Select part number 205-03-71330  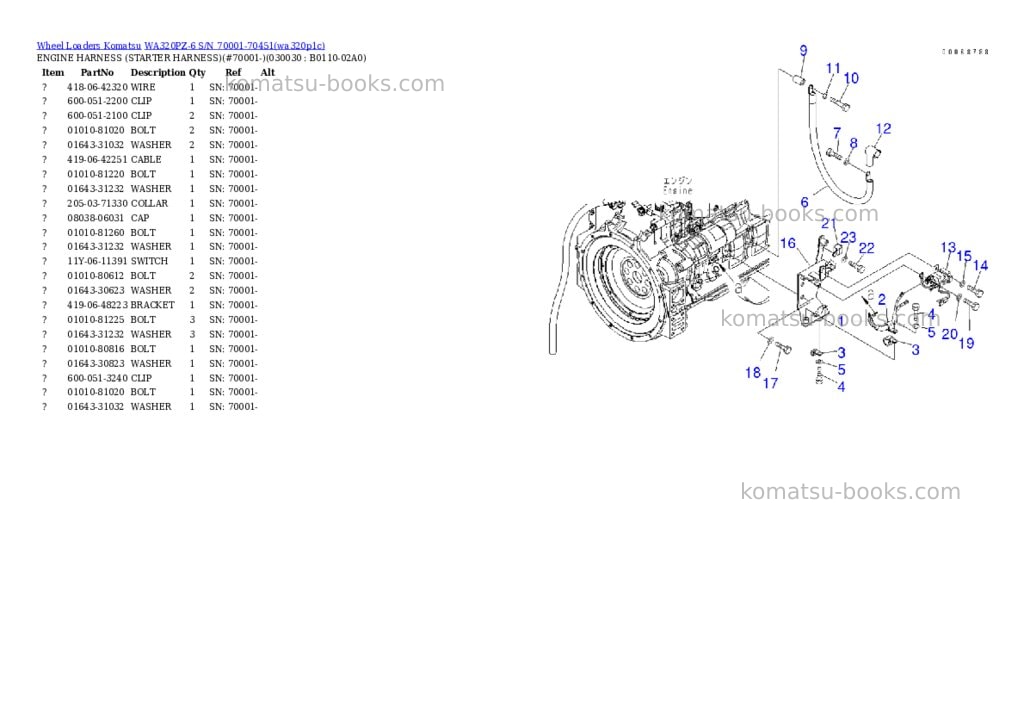point(97,203)
